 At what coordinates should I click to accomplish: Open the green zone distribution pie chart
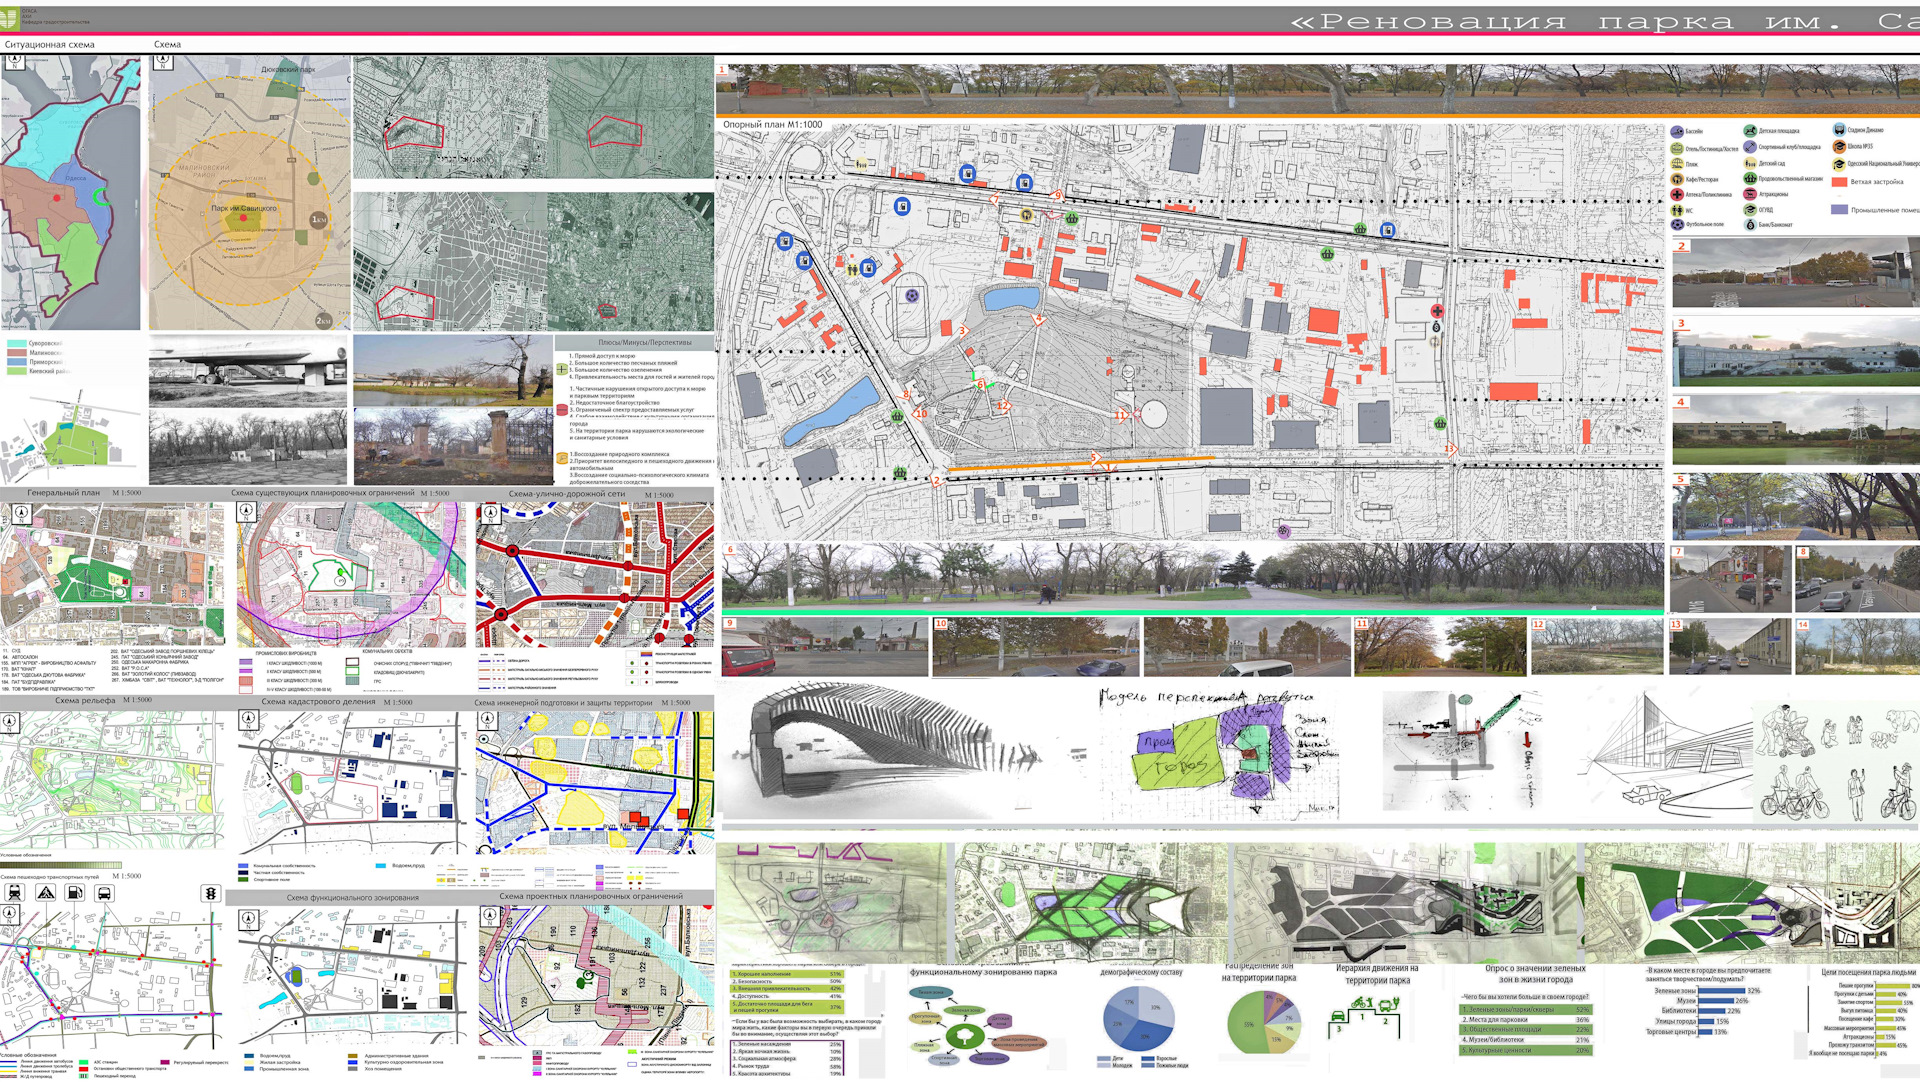1265,1023
